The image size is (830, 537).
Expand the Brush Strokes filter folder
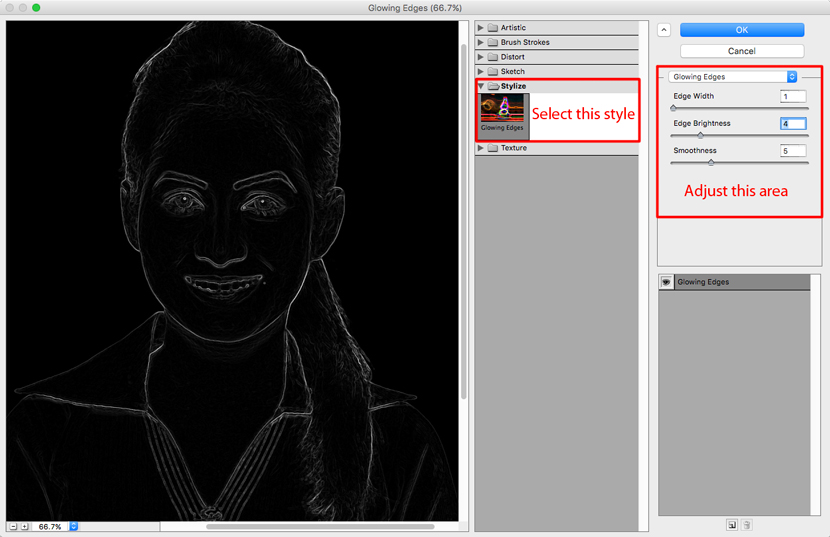coord(481,43)
